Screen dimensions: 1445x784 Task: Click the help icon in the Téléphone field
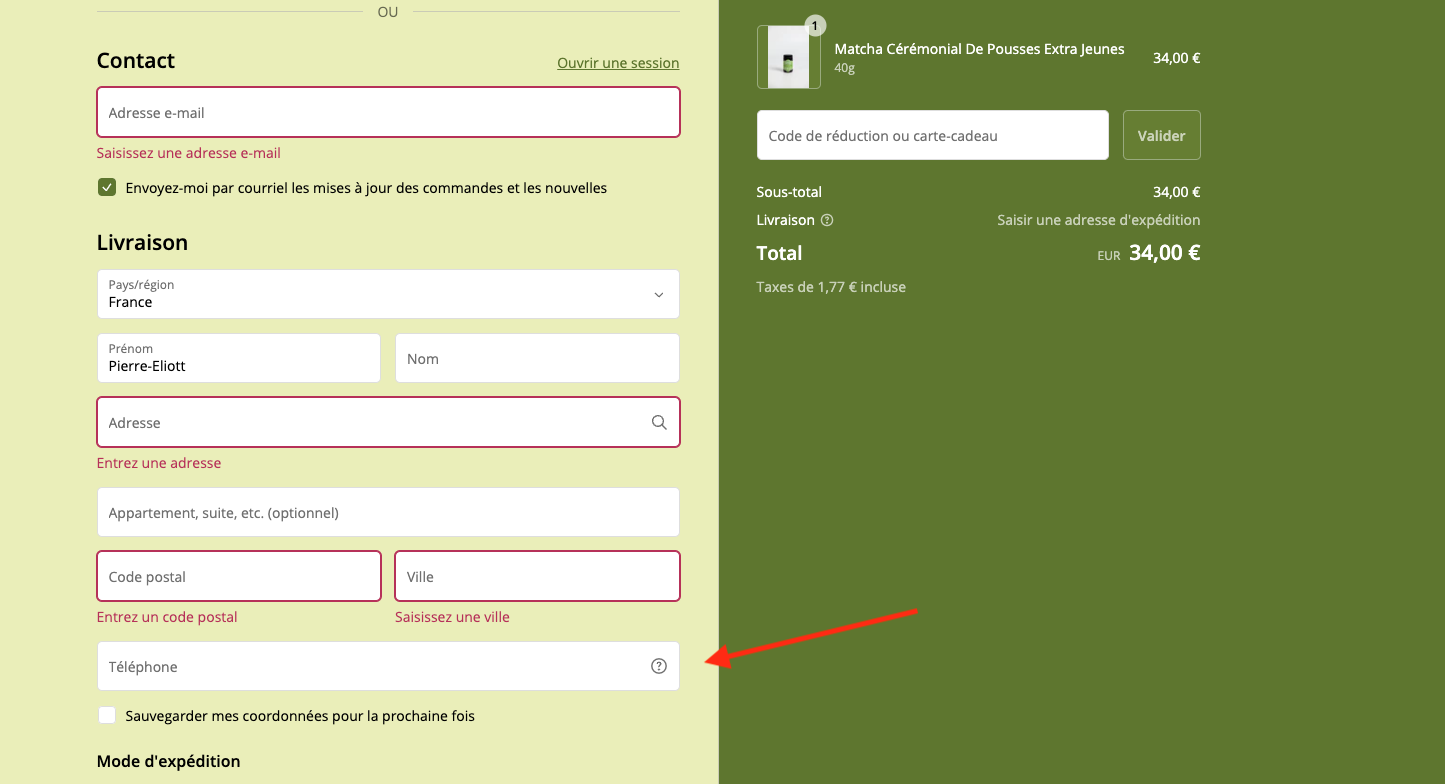point(658,666)
